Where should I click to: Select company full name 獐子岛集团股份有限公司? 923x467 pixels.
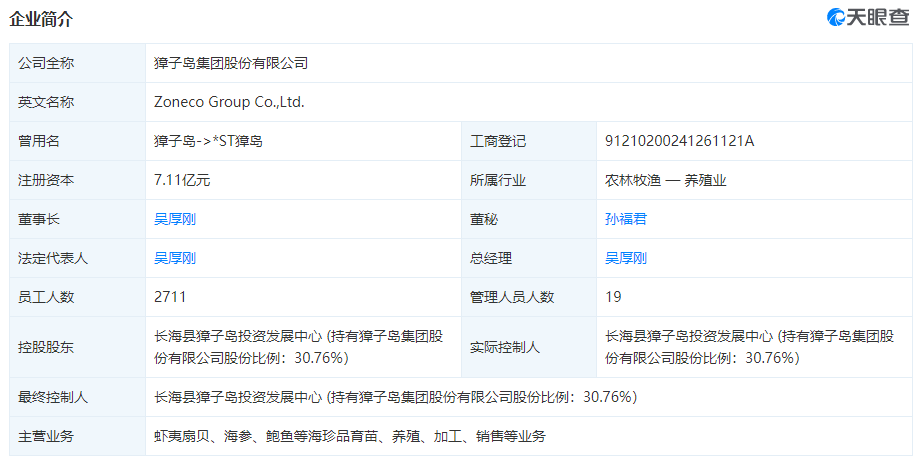tap(231, 63)
